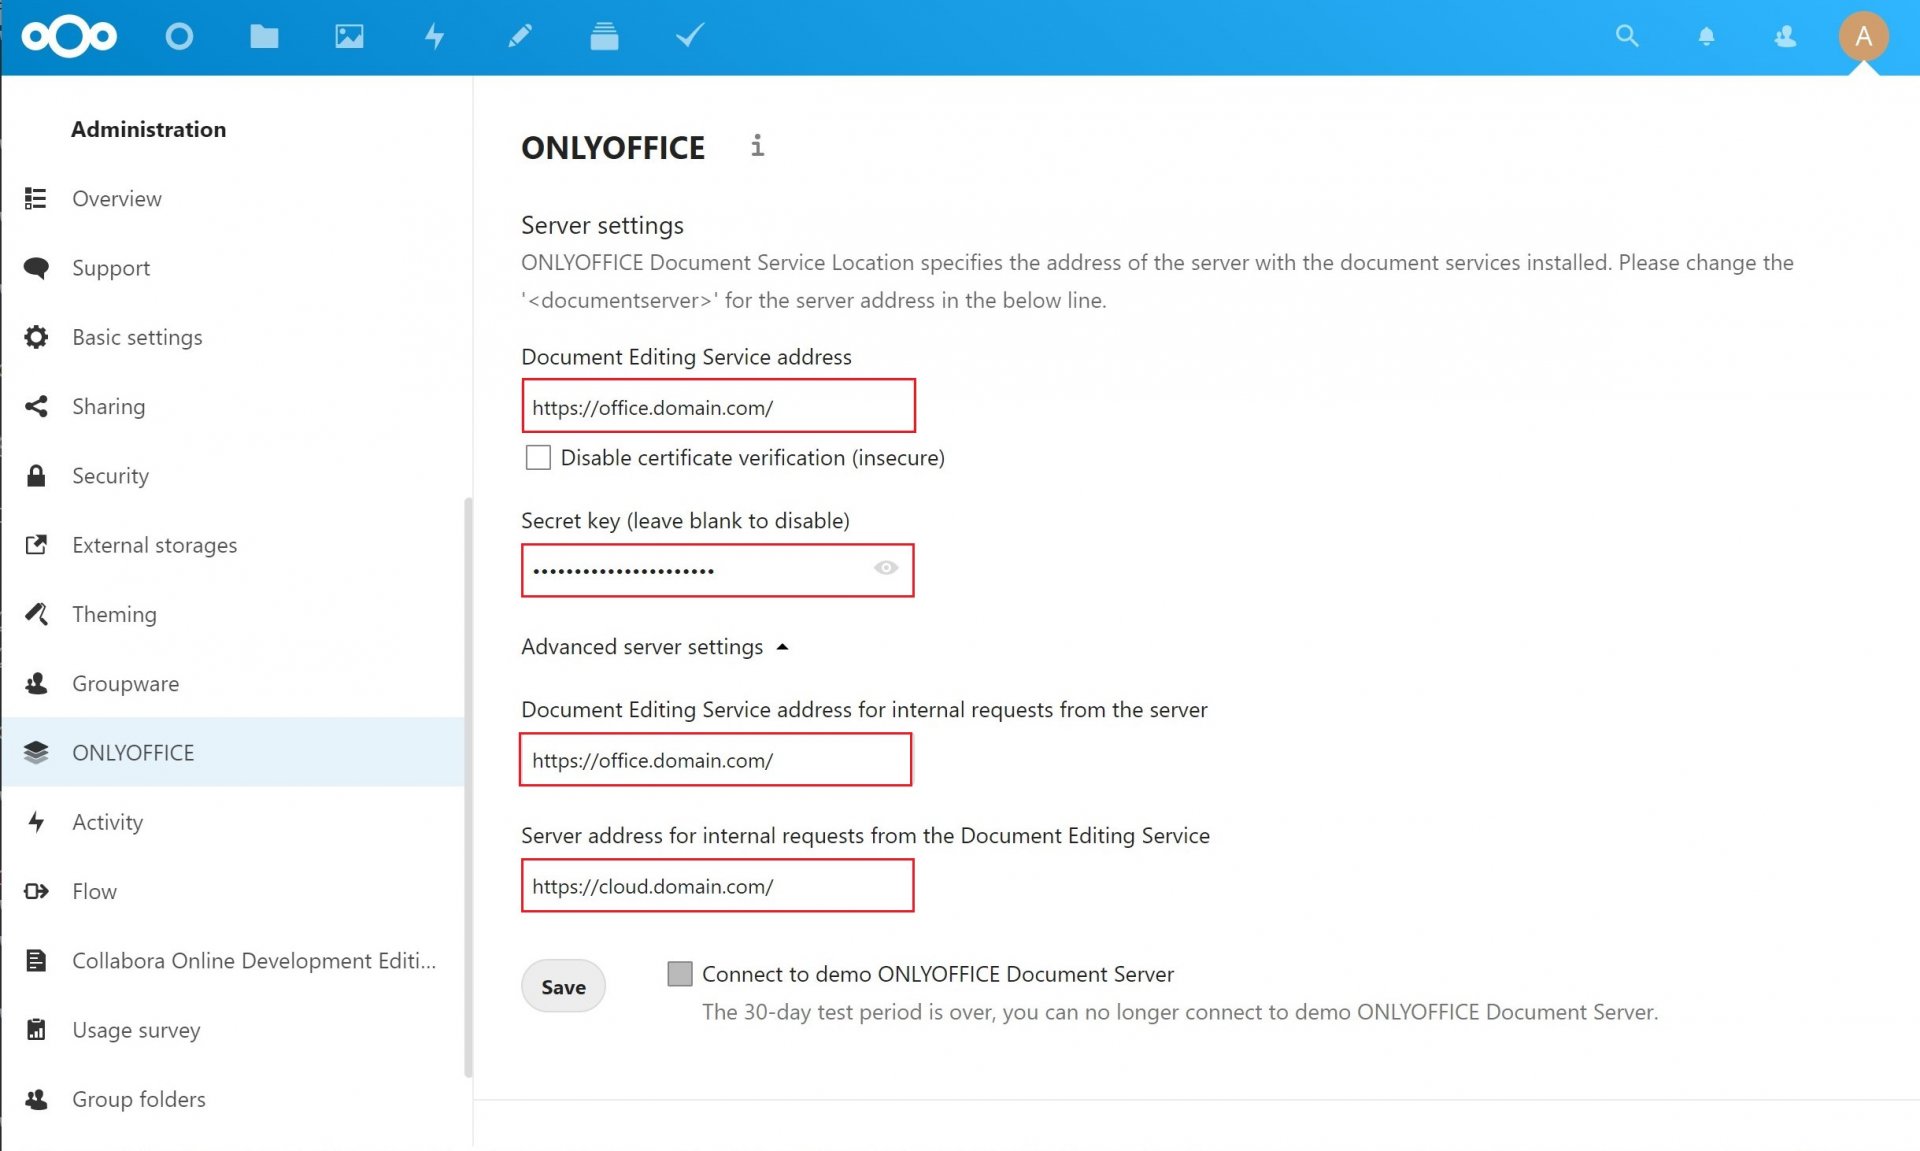Click the Nextcloud logo
This screenshot has height=1151, width=1920.
coord(70,37)
